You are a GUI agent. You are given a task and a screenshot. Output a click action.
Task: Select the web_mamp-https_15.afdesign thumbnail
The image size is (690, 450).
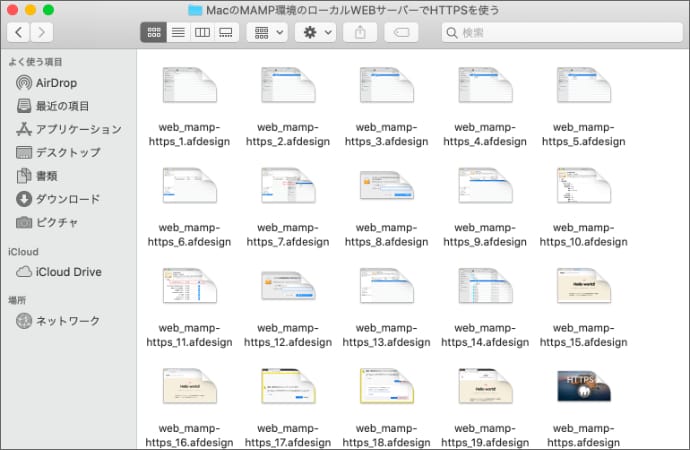(582, 286)
